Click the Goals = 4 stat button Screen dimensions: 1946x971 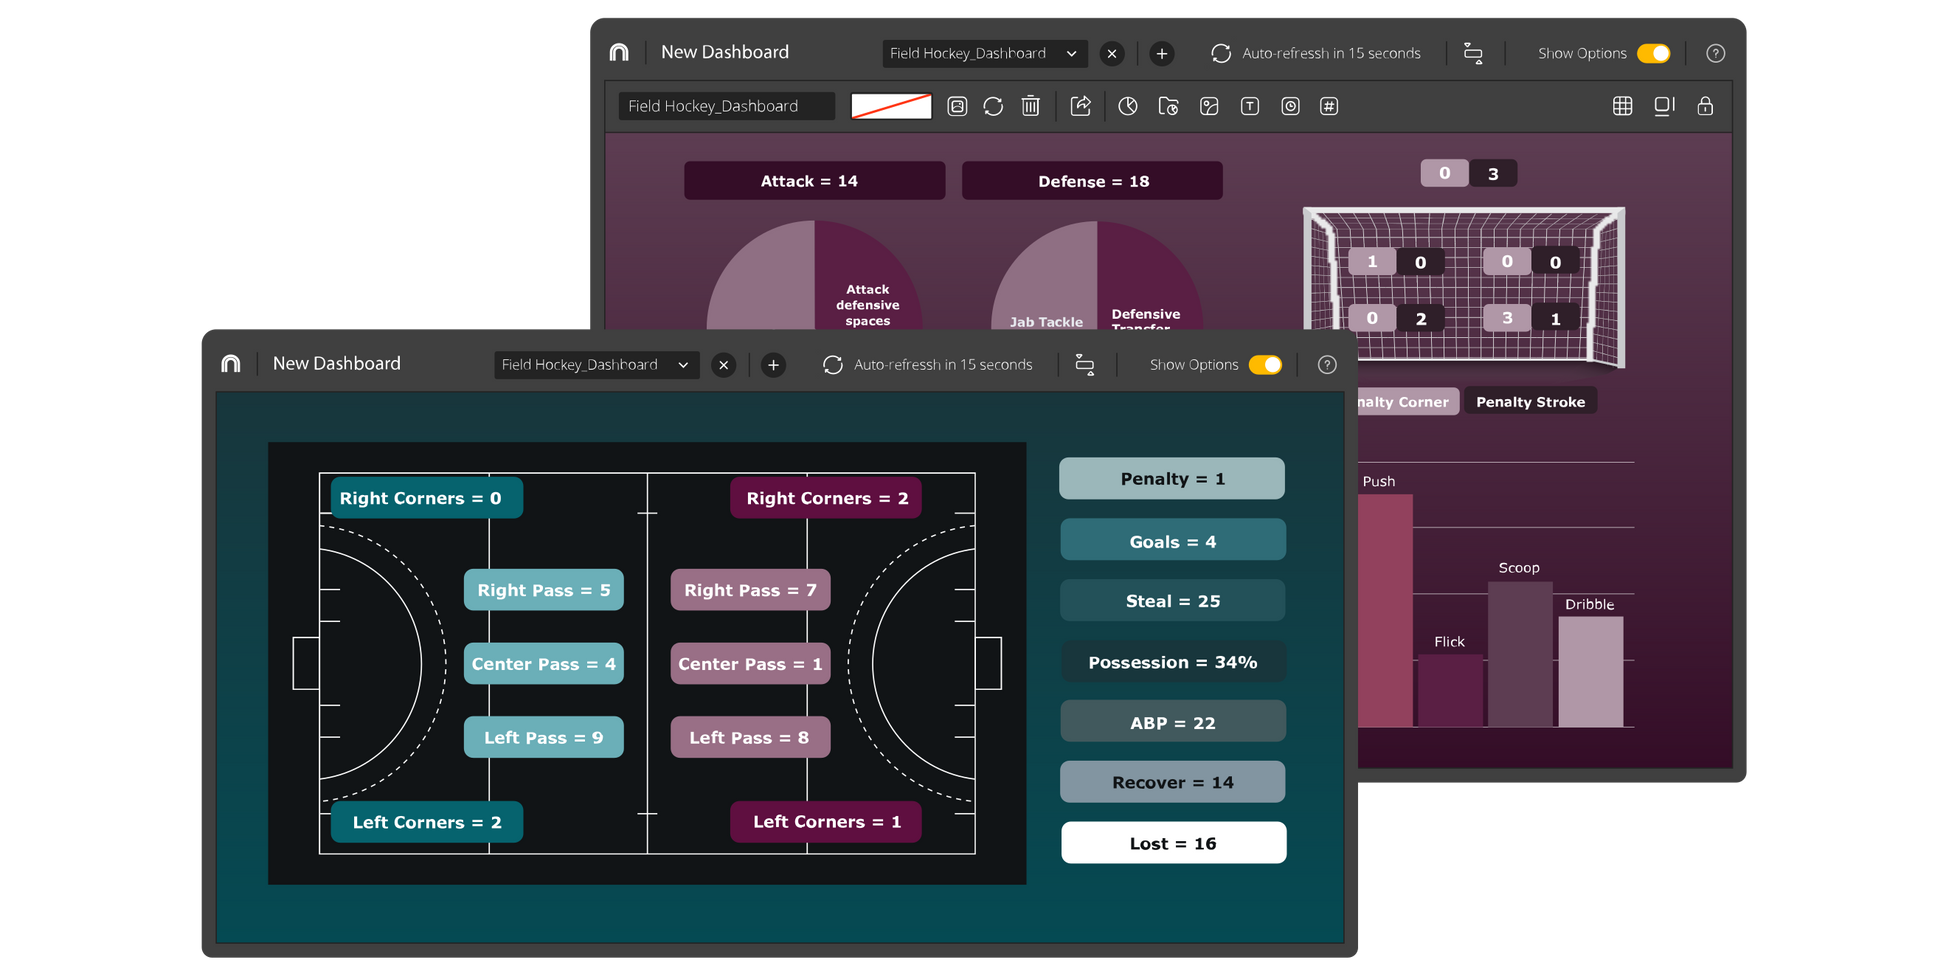[x=1172, y=541]
